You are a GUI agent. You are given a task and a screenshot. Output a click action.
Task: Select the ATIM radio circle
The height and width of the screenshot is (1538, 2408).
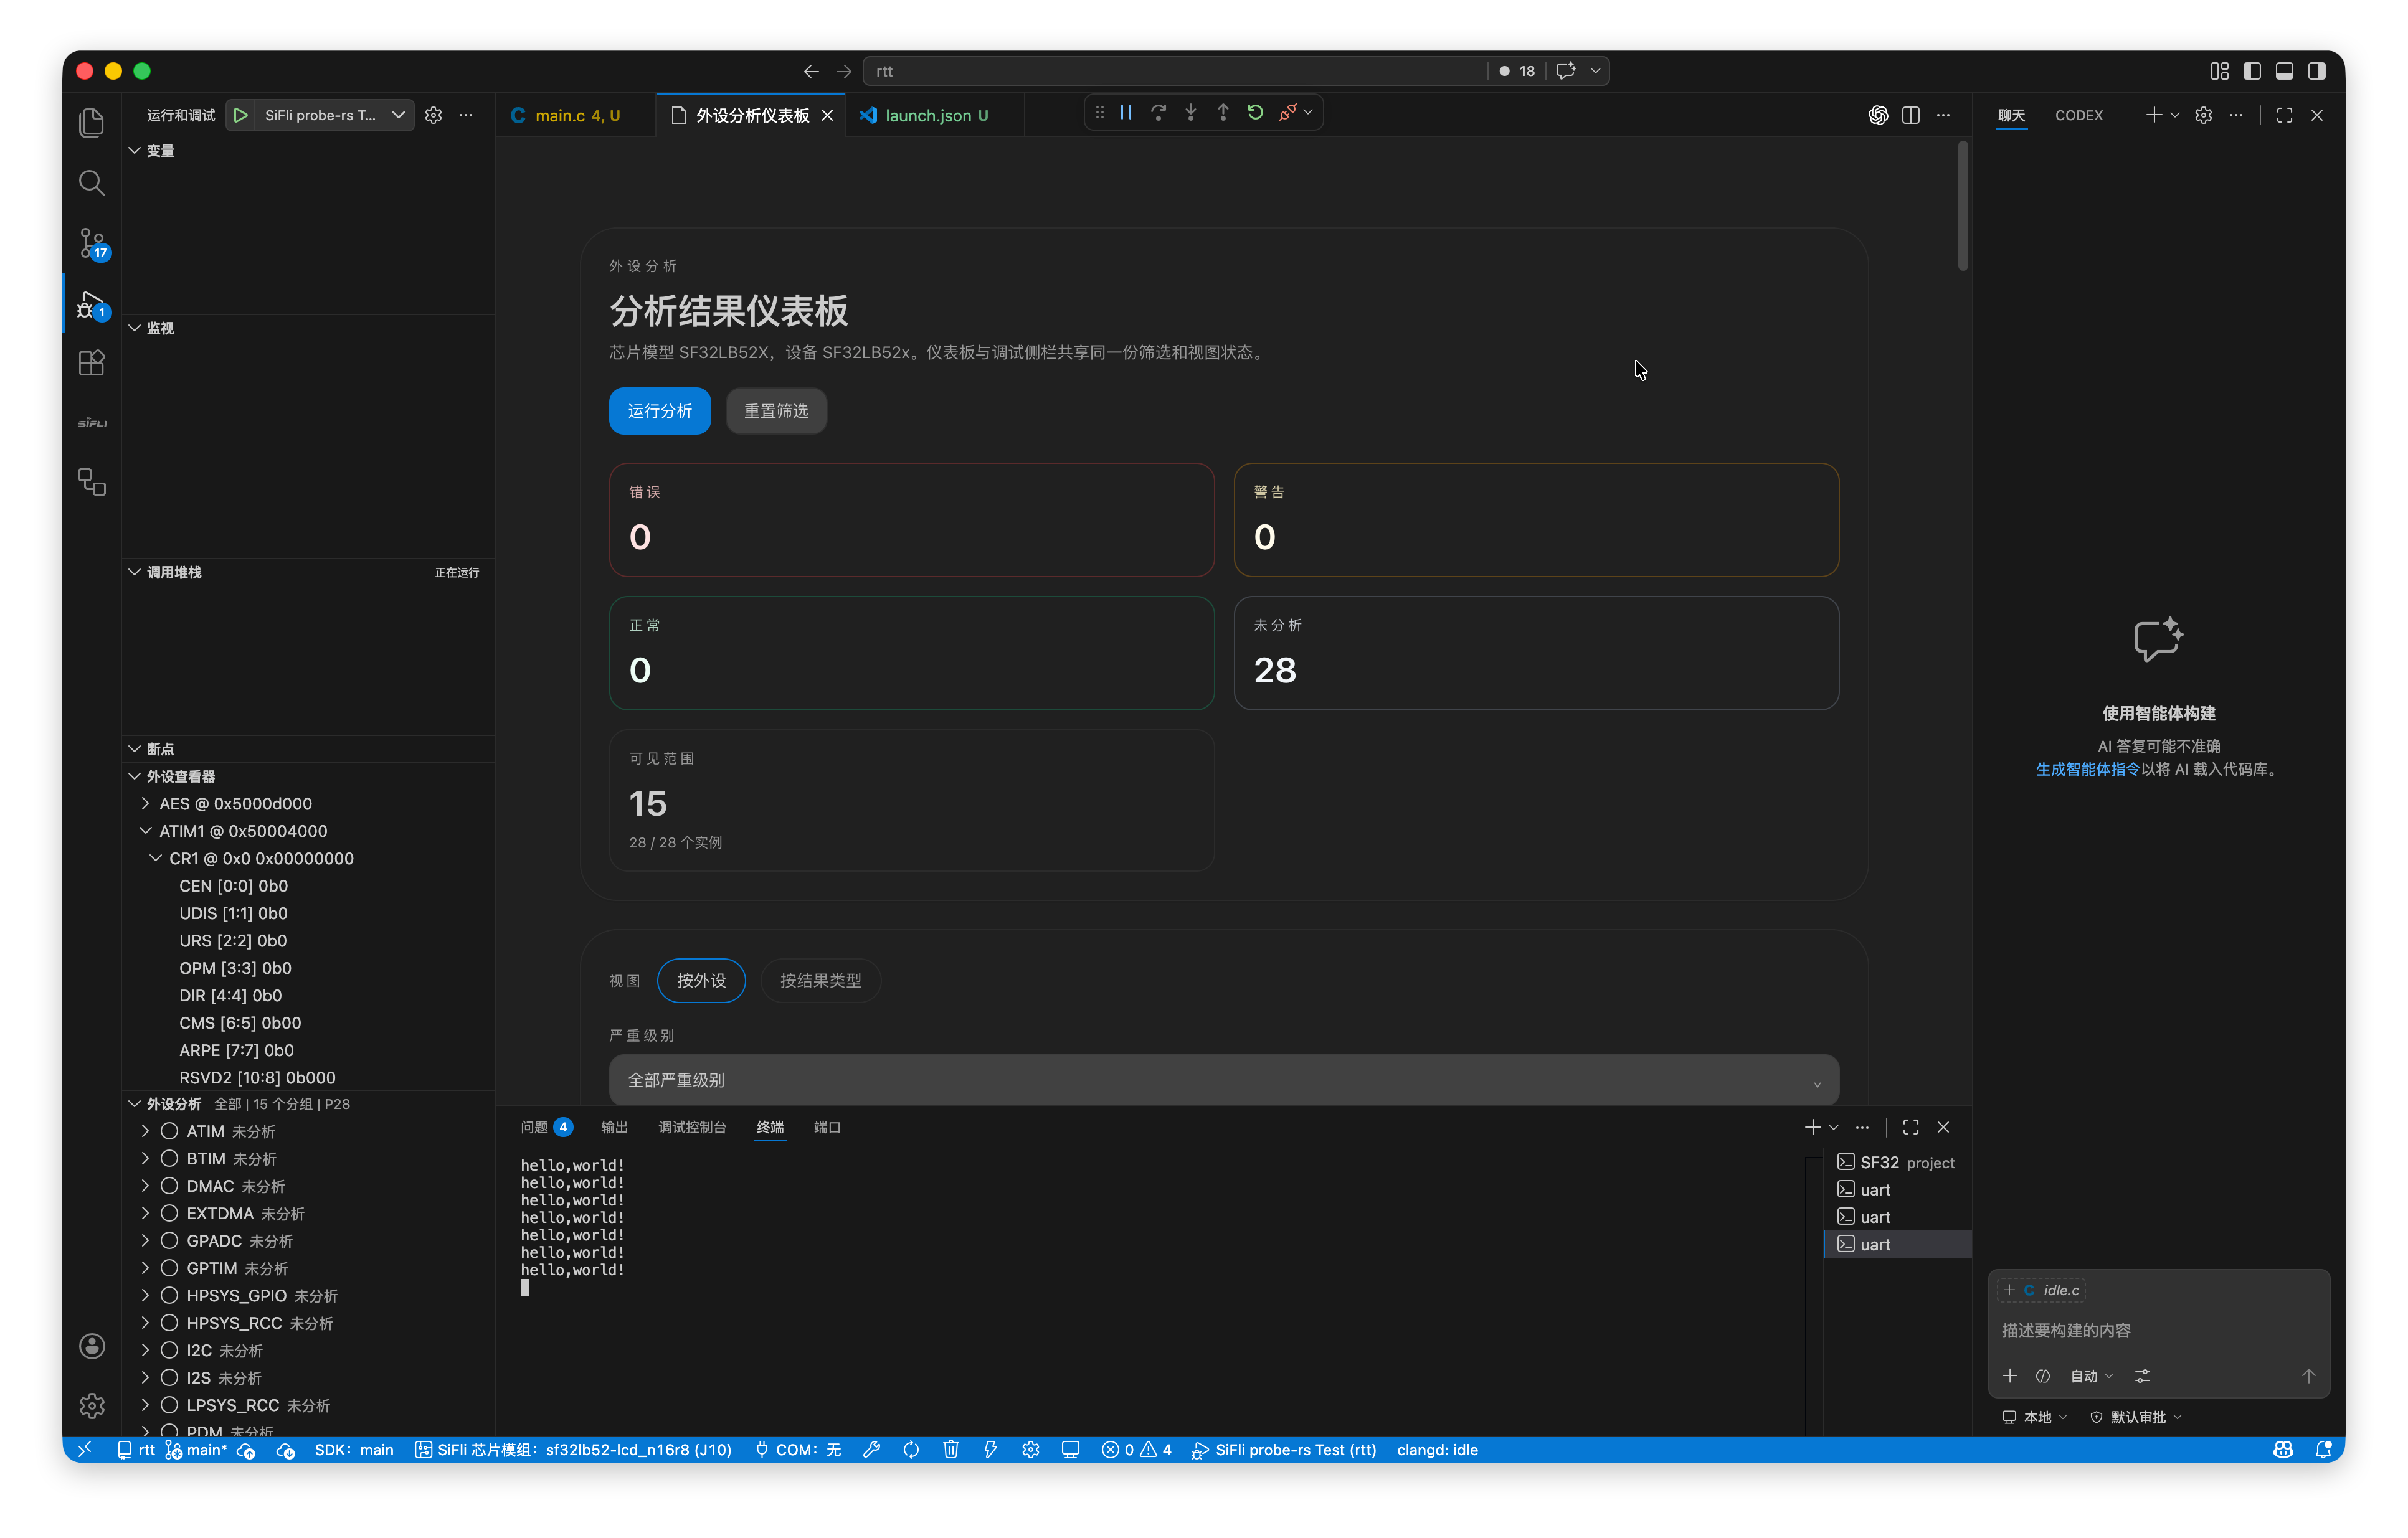pyautogui.click(x=170, y=1131)
